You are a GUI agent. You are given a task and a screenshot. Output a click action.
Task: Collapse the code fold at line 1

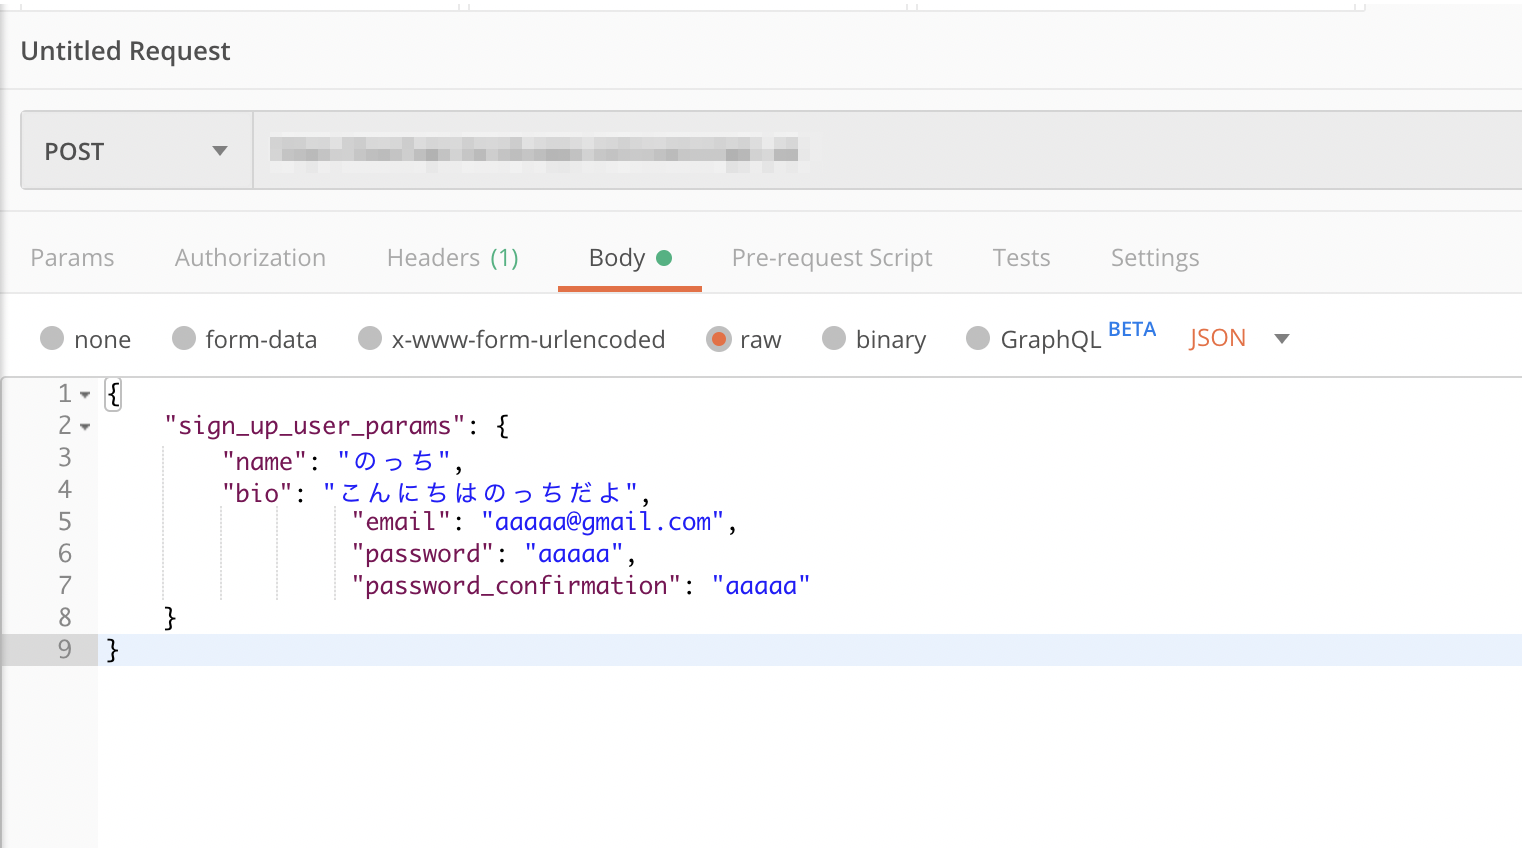(x=85, y=395)
